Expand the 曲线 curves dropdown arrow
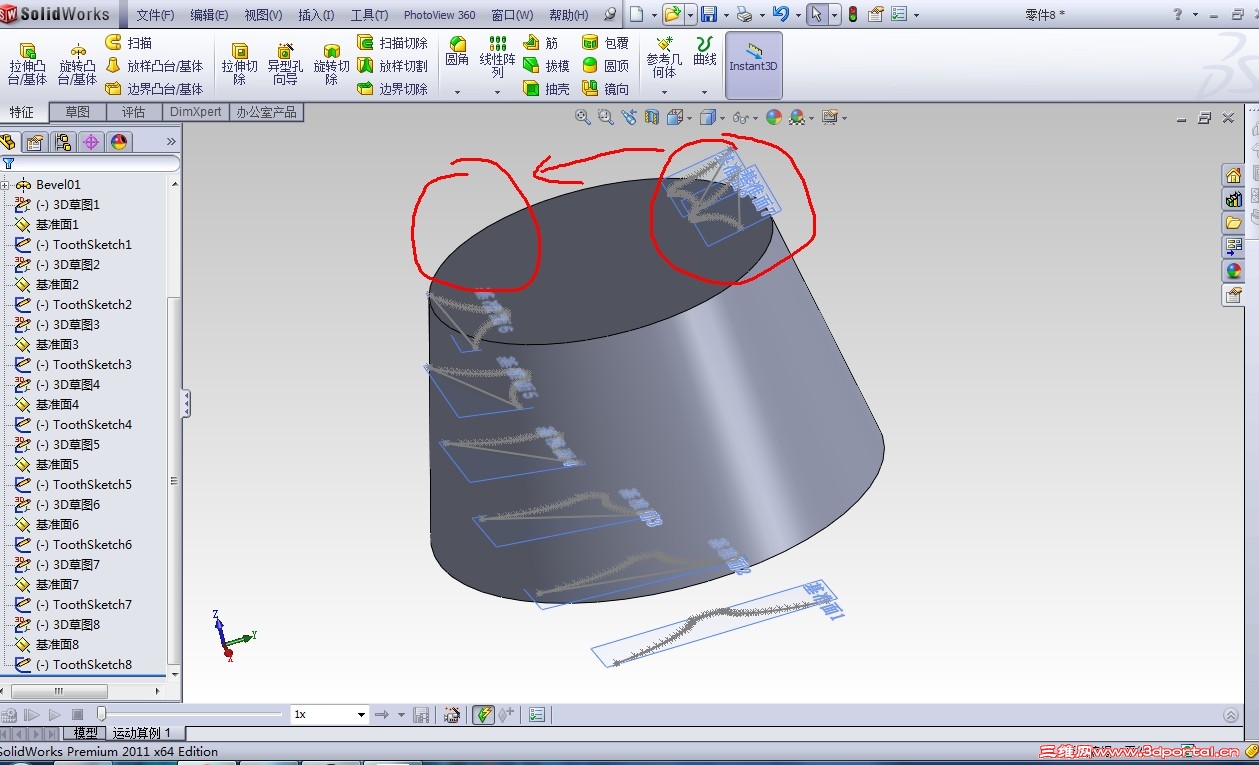Viewport: 1259px width, 765px height. [705, 92]
